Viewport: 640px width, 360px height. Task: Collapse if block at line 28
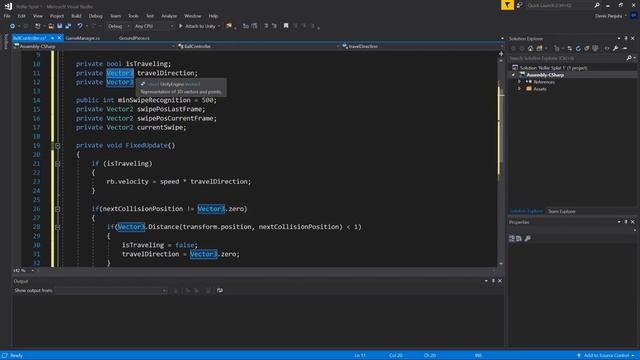(x=58, y=227)
